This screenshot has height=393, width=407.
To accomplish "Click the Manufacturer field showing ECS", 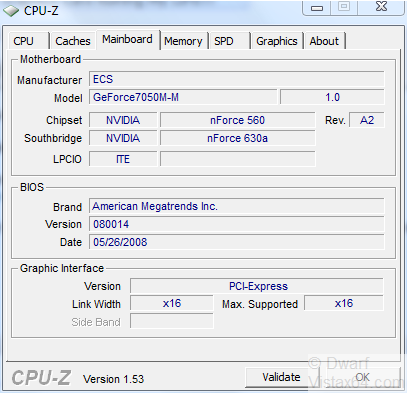I will tap(237, 79).
